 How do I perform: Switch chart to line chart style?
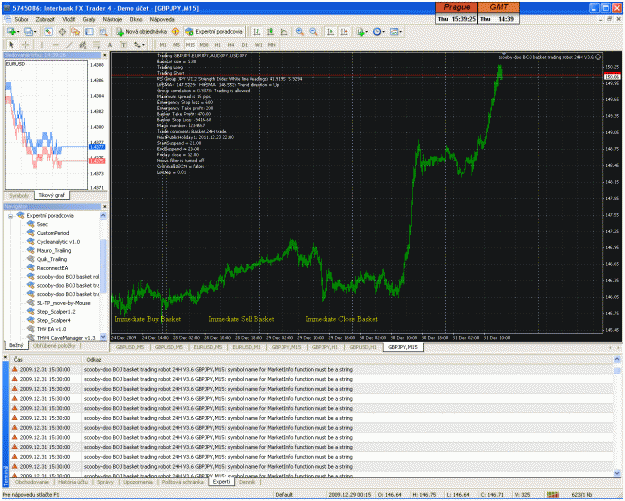coord(284,31)
